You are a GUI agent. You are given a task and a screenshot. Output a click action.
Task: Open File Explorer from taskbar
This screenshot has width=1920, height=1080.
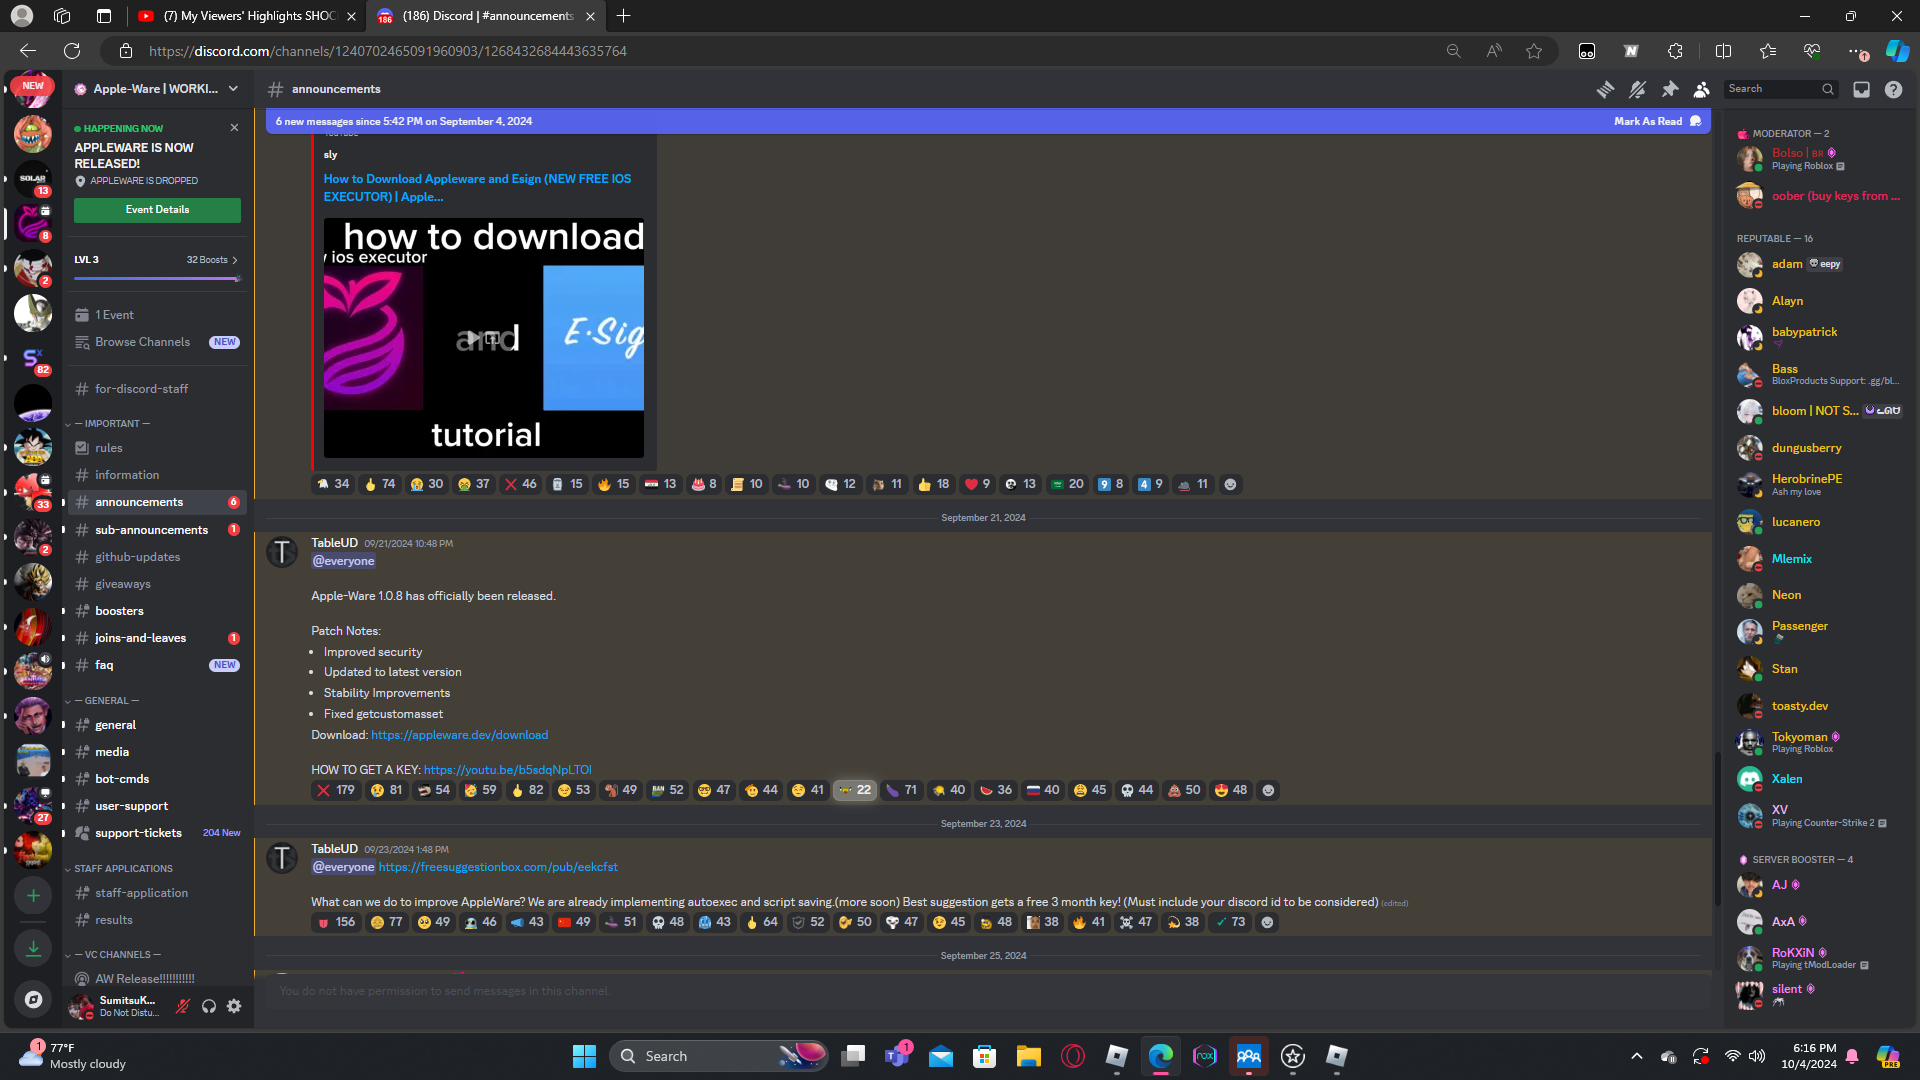click(x=1028, y=1056)
